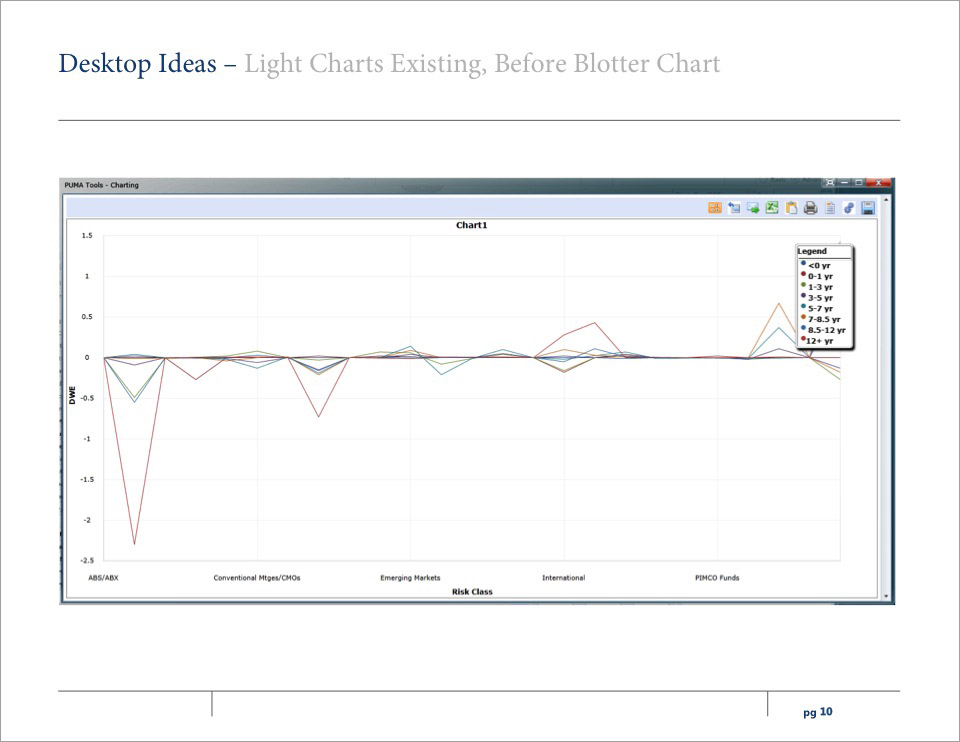Click the document page toolbar icon
Image resolution: width=960 pixels, height=742 pixels.
pyautogui.click(x=829, y=208)
